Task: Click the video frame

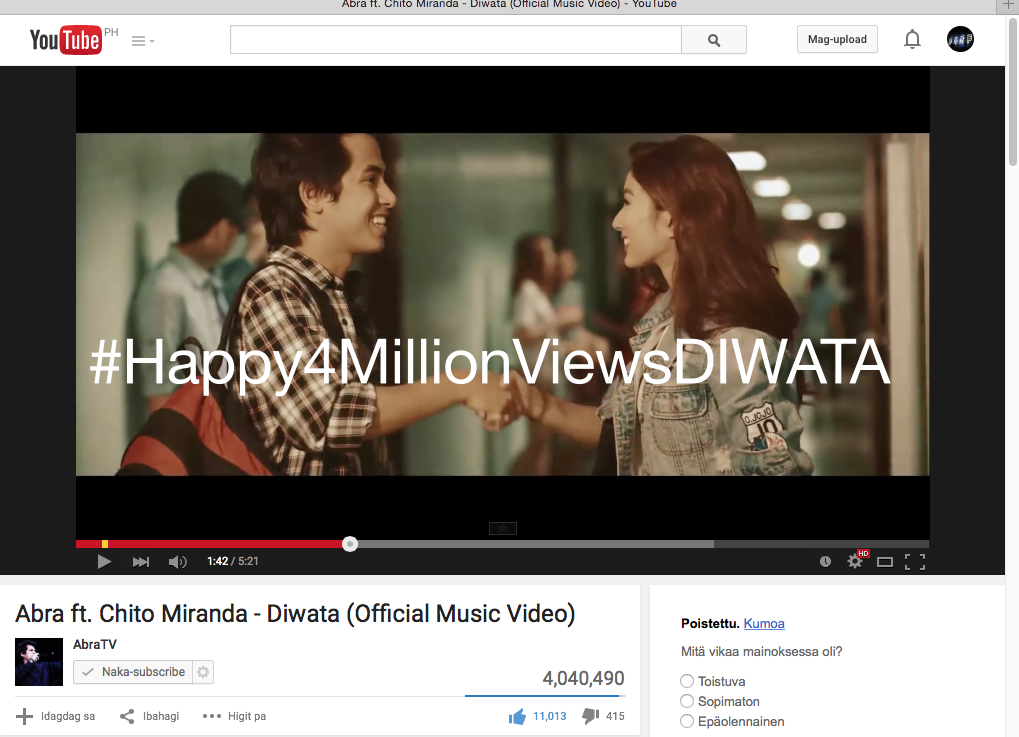Action: [x=502, y=304]
